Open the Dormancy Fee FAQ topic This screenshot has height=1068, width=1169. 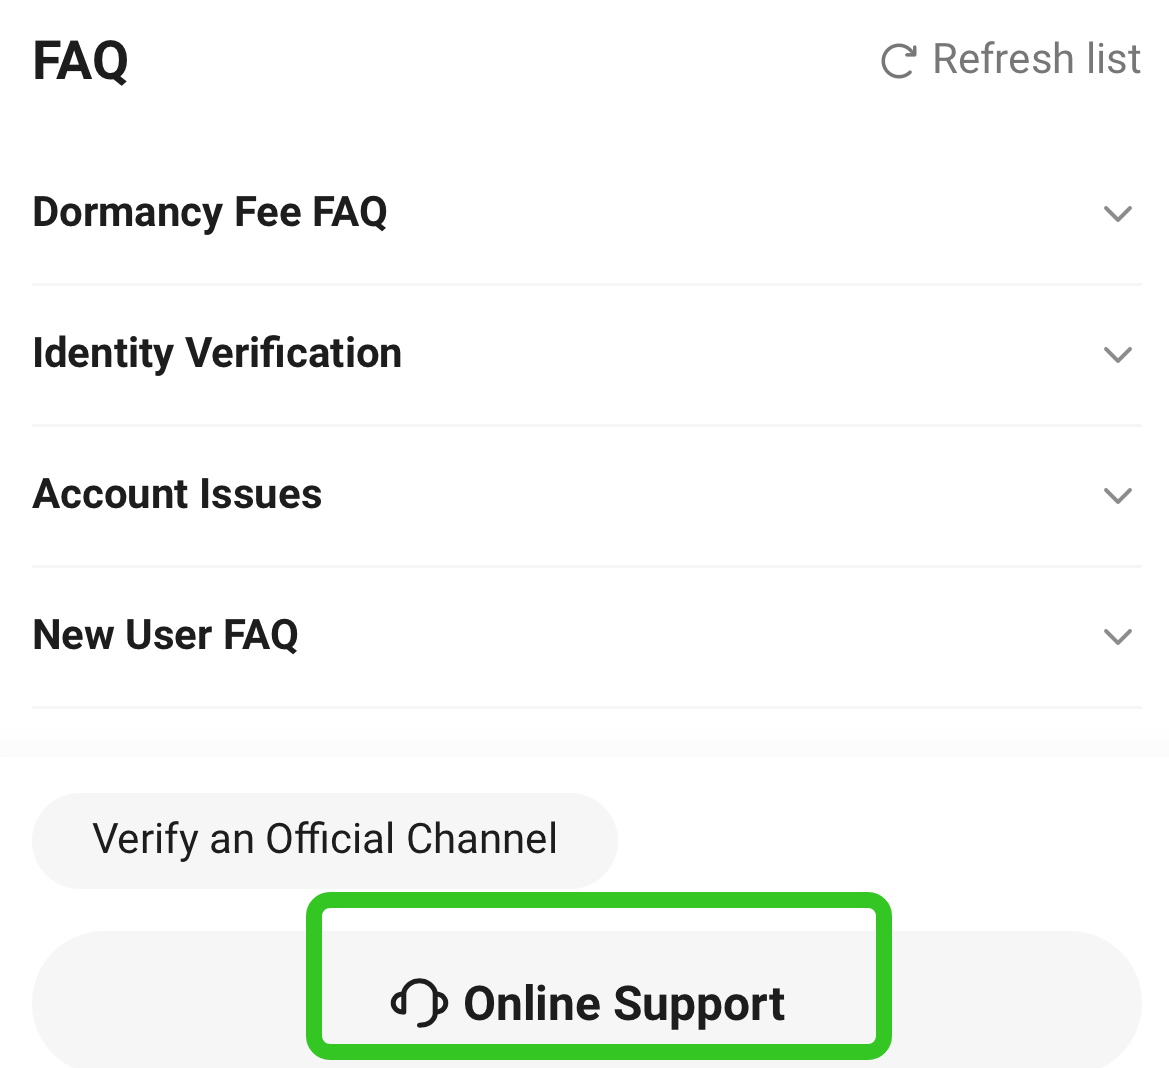(x=210, y=213)
